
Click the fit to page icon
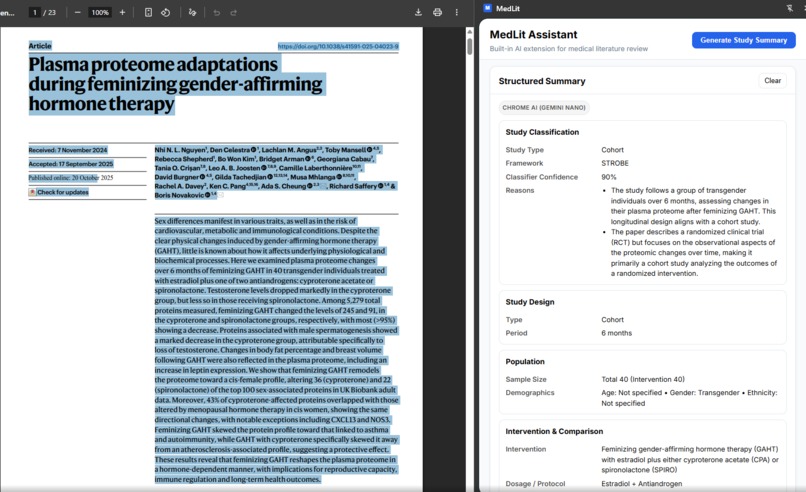(x=148, y=12)
